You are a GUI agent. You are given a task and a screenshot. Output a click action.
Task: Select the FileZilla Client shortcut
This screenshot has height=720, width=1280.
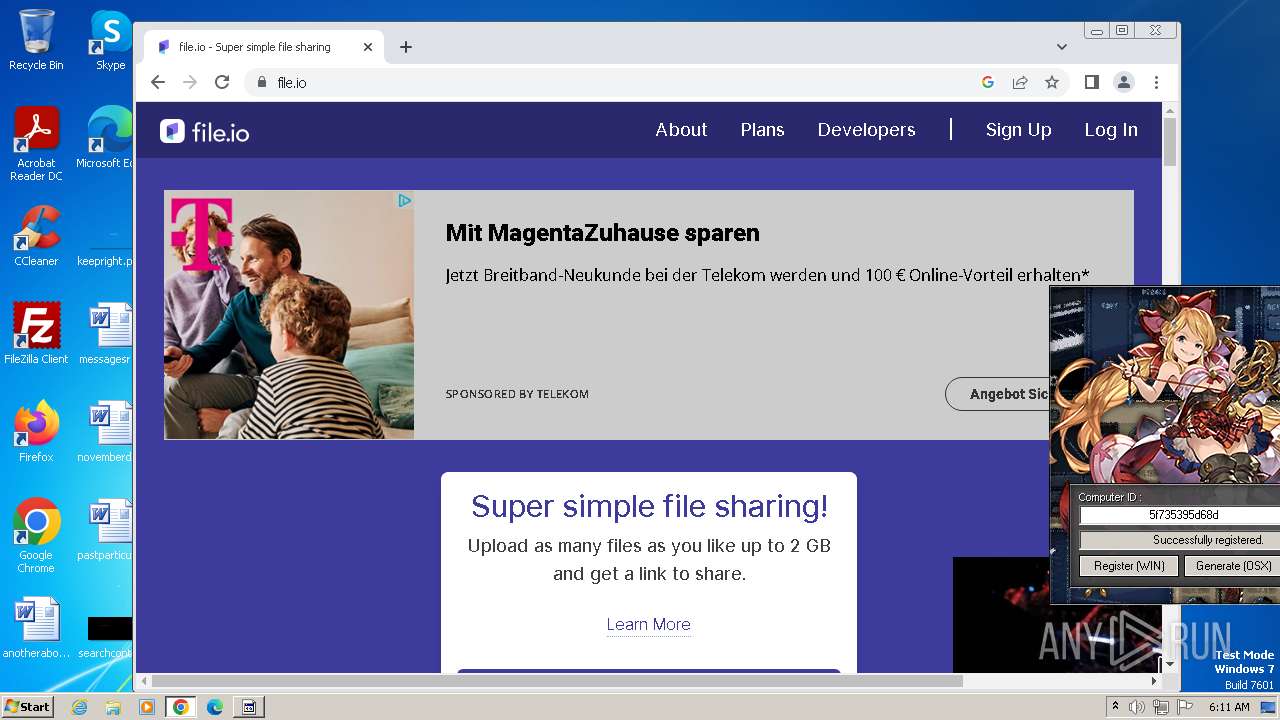[x=36, y=333]
